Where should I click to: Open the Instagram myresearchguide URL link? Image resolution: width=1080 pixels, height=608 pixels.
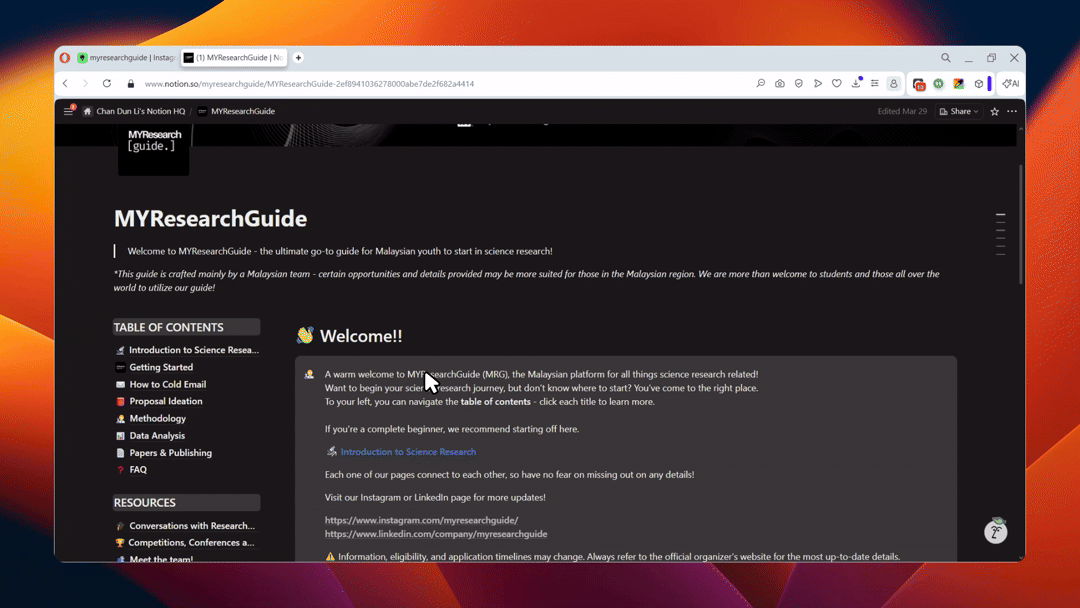pos(421,520)
